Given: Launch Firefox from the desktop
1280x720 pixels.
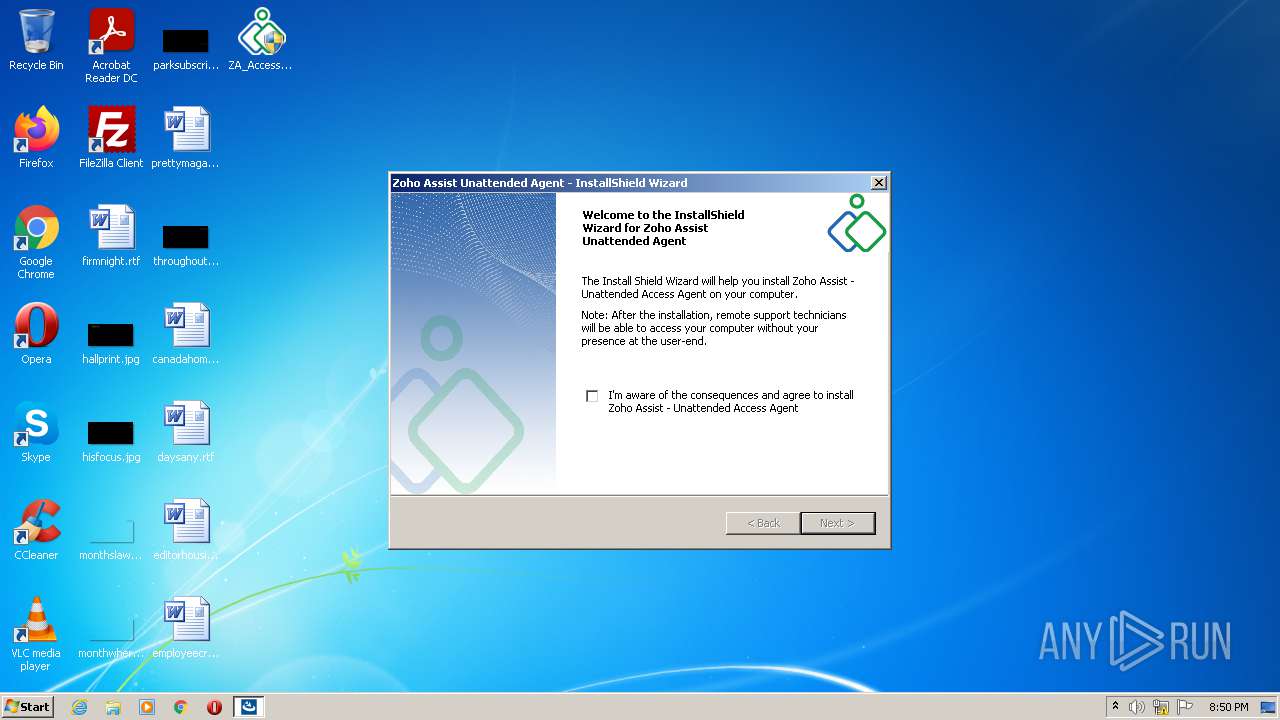Looking at the screenshot, I should click(36, 138).
